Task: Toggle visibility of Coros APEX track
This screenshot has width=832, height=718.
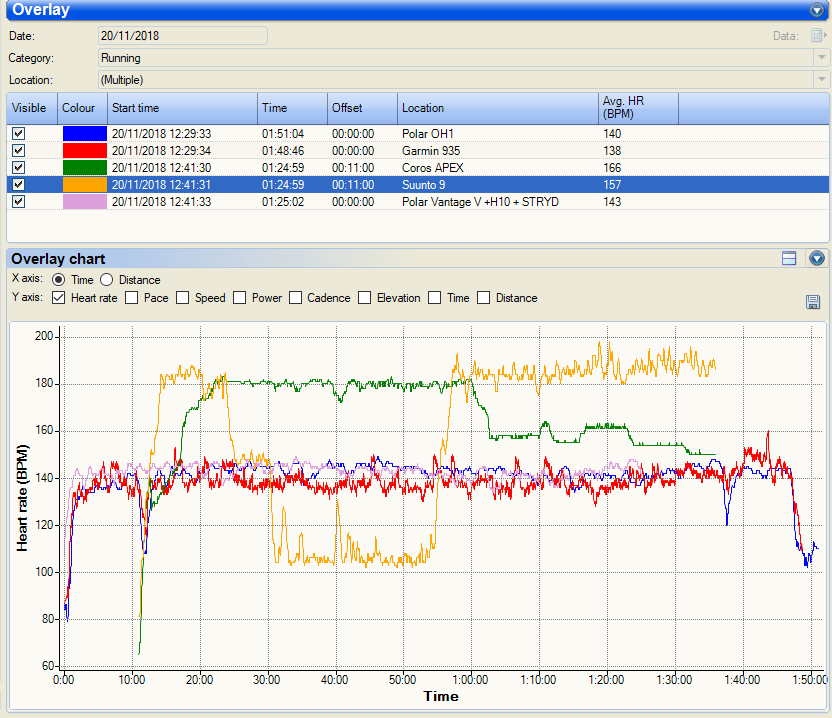Action: (18, 167)
